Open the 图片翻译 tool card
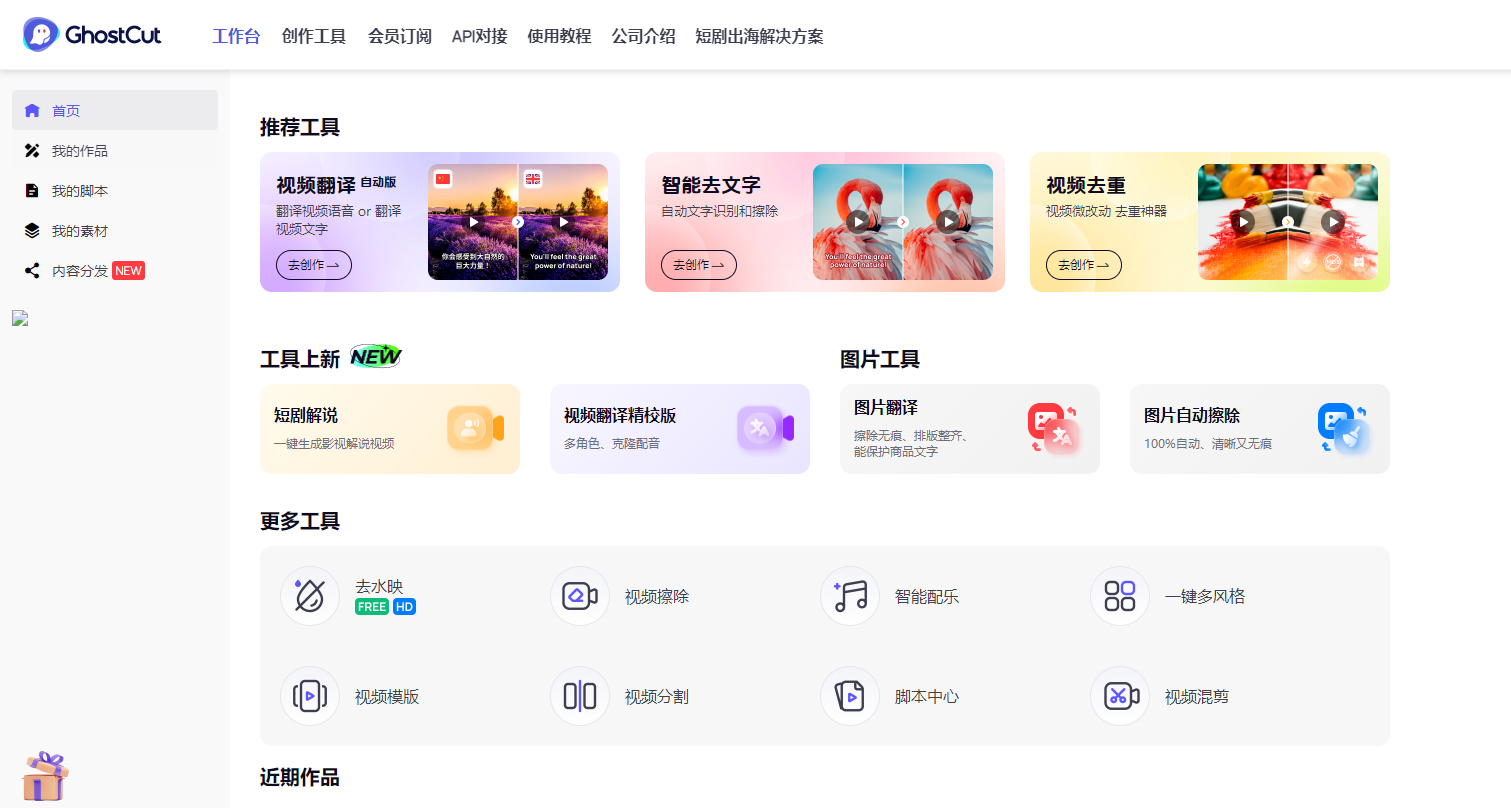 970,429
